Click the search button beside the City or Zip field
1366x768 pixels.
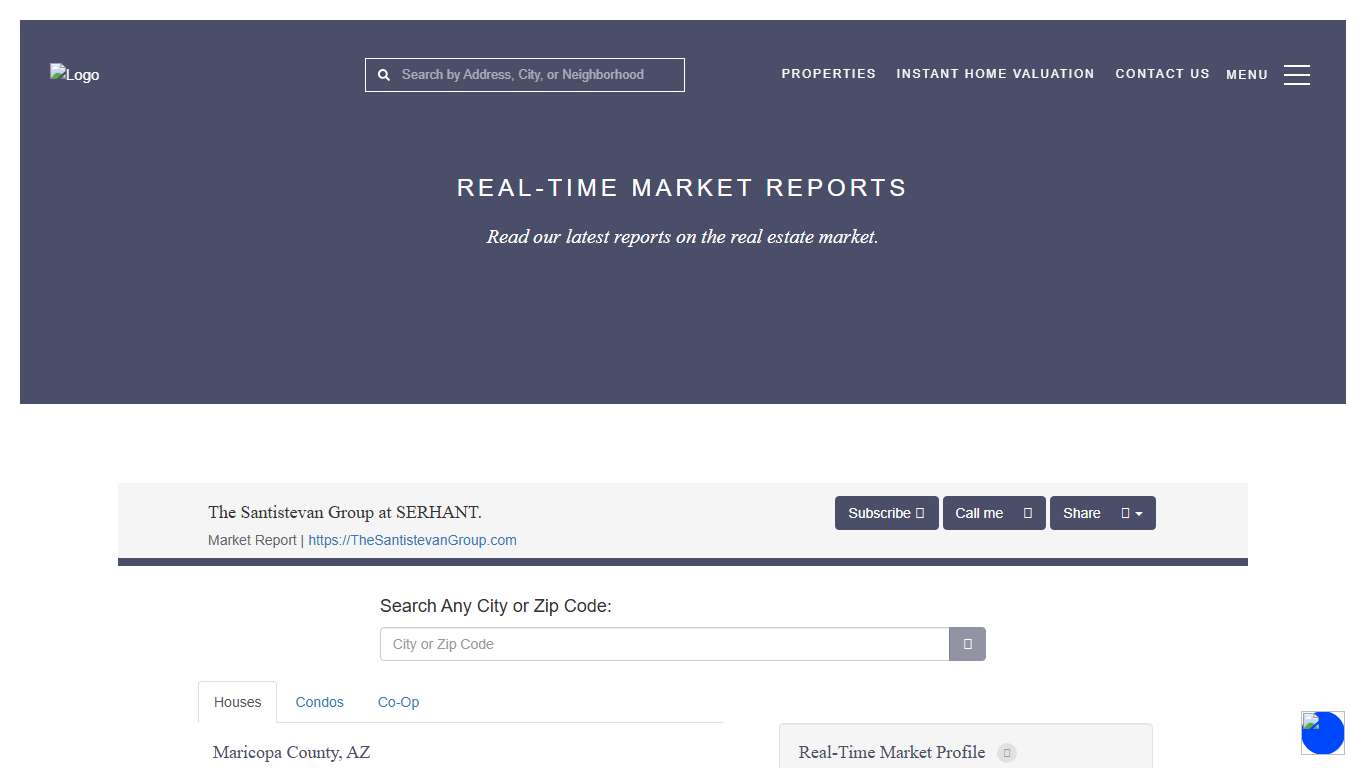point(966,644)
